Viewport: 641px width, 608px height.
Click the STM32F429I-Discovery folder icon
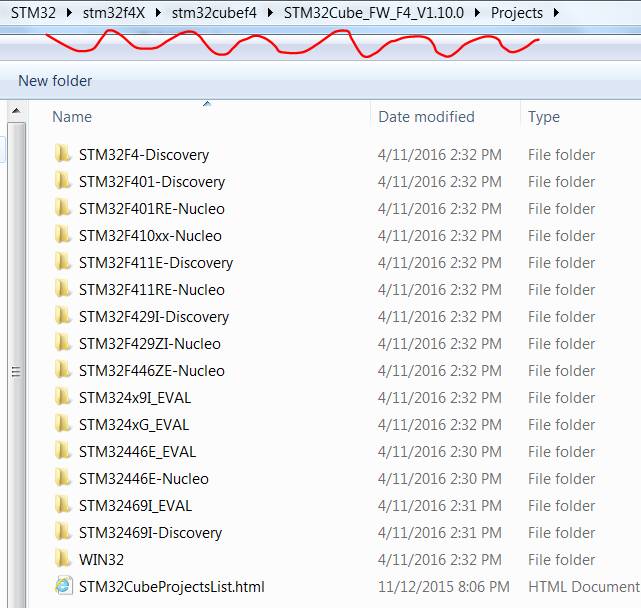[63, 316]
